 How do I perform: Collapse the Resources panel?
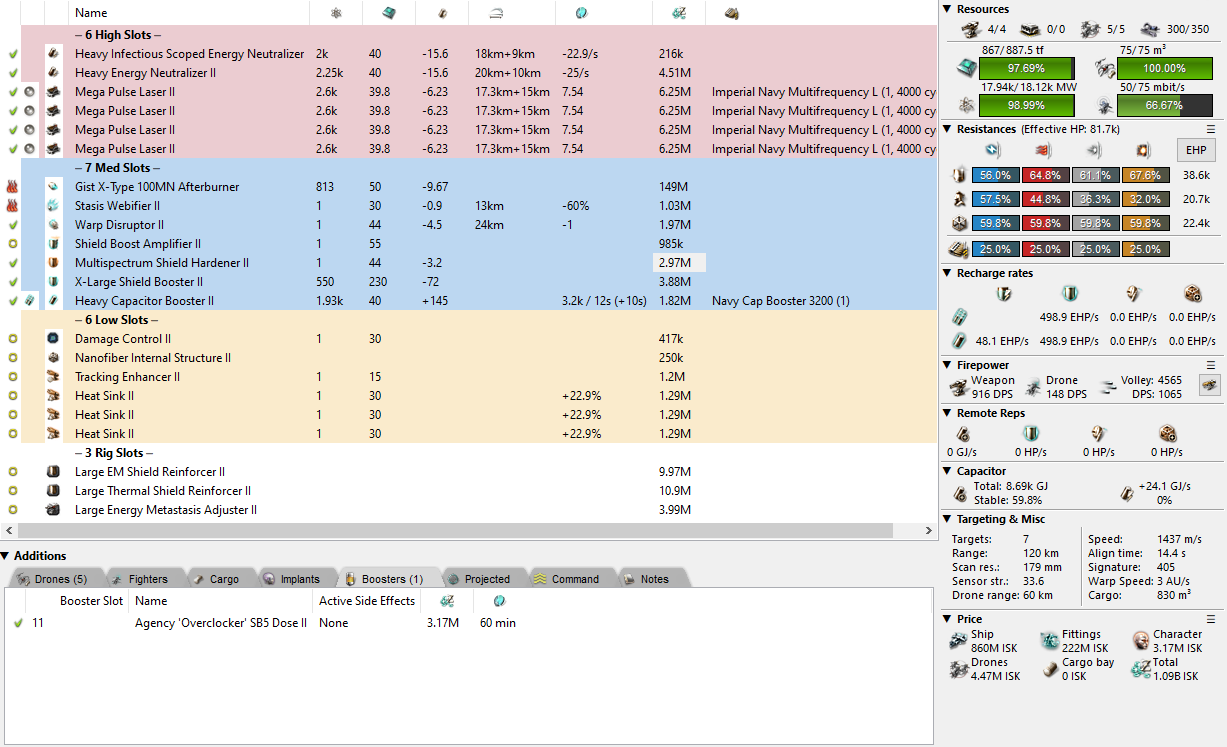pos(948,9)
